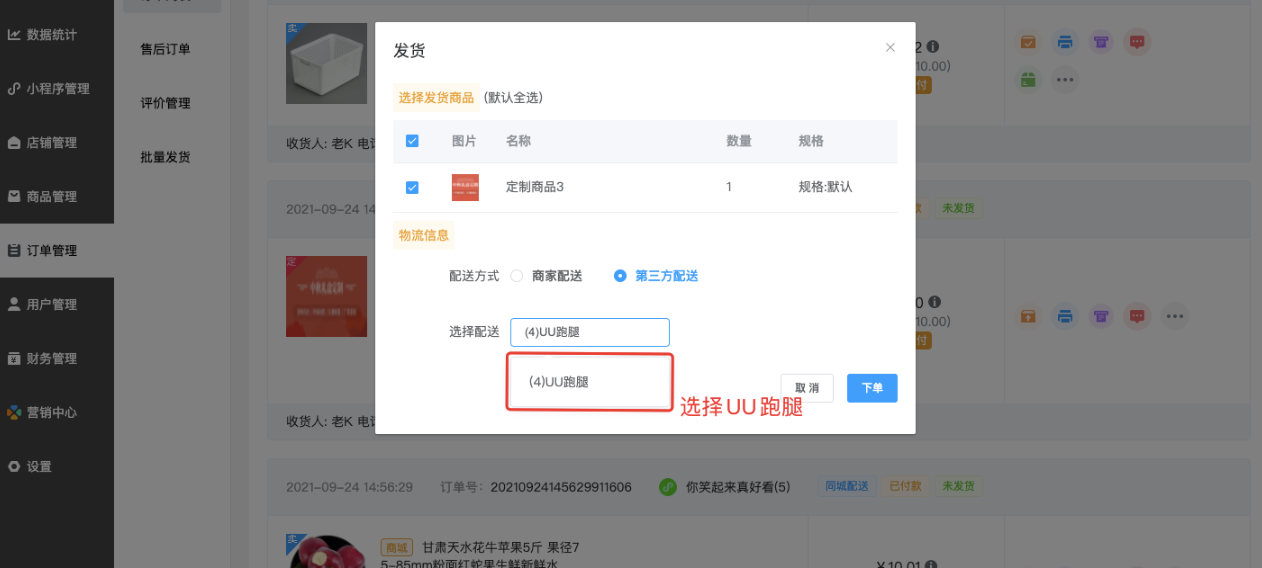This screenshot has width=1262, height=568.
Task: Uncheck the checkbox for 定制商品3
Action: click(412, 187)
